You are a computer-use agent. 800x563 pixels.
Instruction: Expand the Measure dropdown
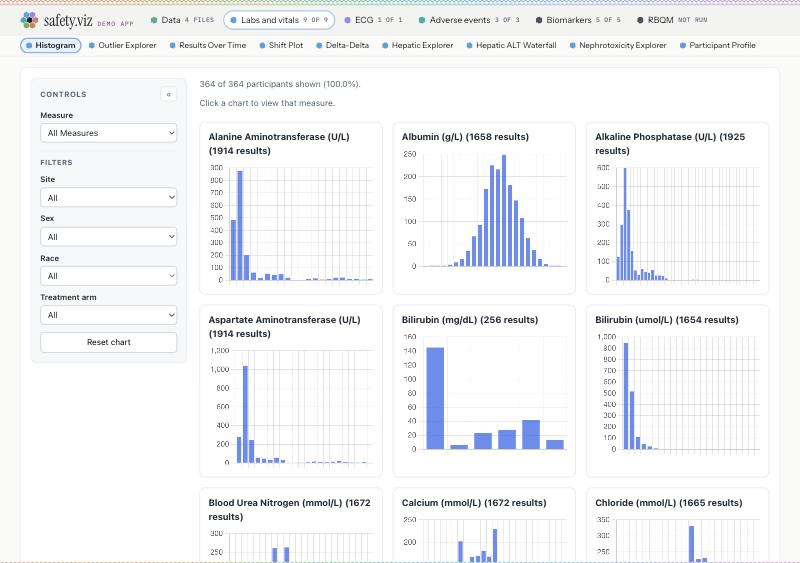[109, 133]
